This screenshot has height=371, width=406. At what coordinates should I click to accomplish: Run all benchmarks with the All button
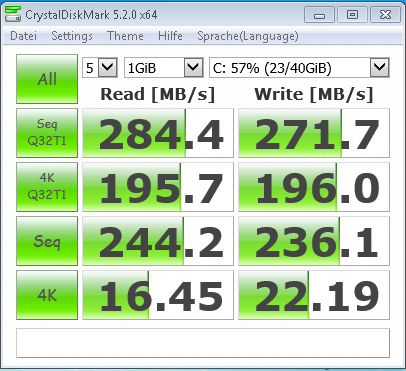tap(47, 79)
